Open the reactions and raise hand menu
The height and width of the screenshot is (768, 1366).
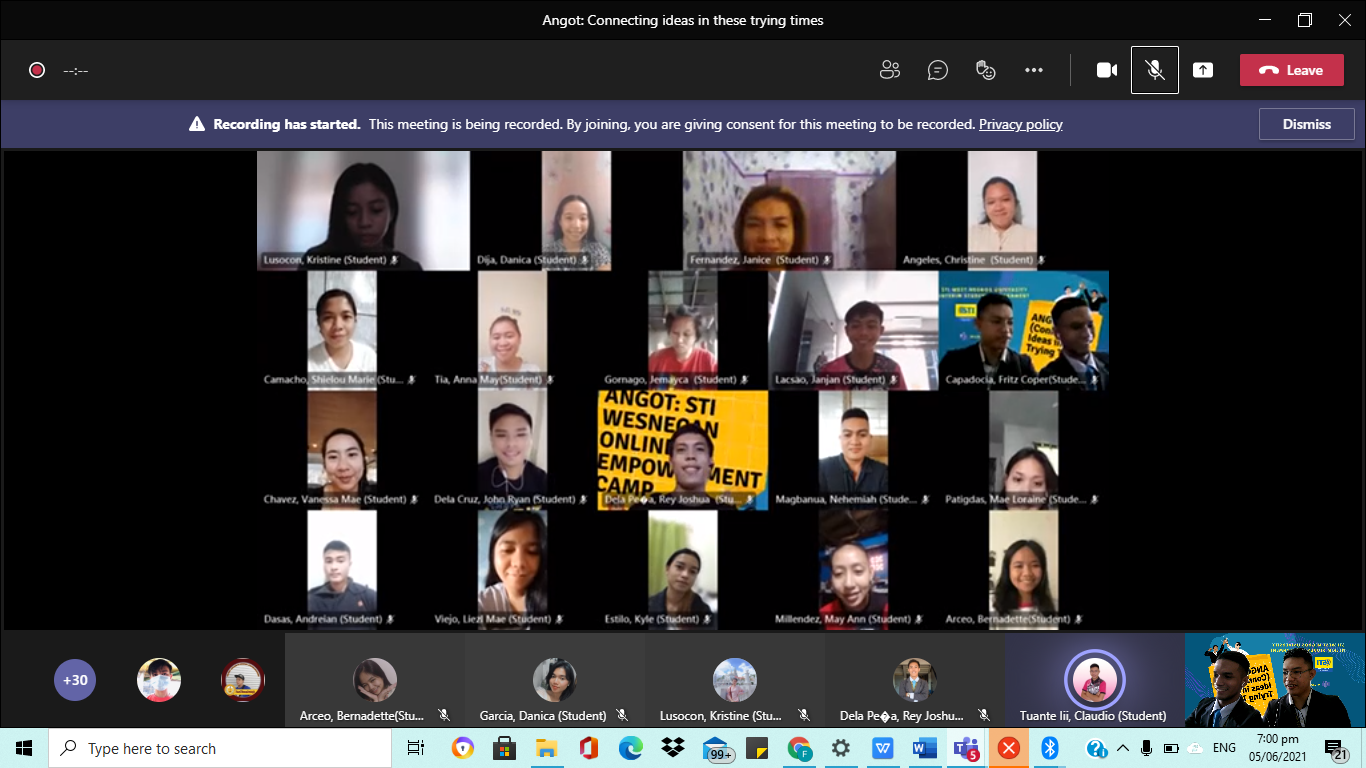click(x=986, y=70)
